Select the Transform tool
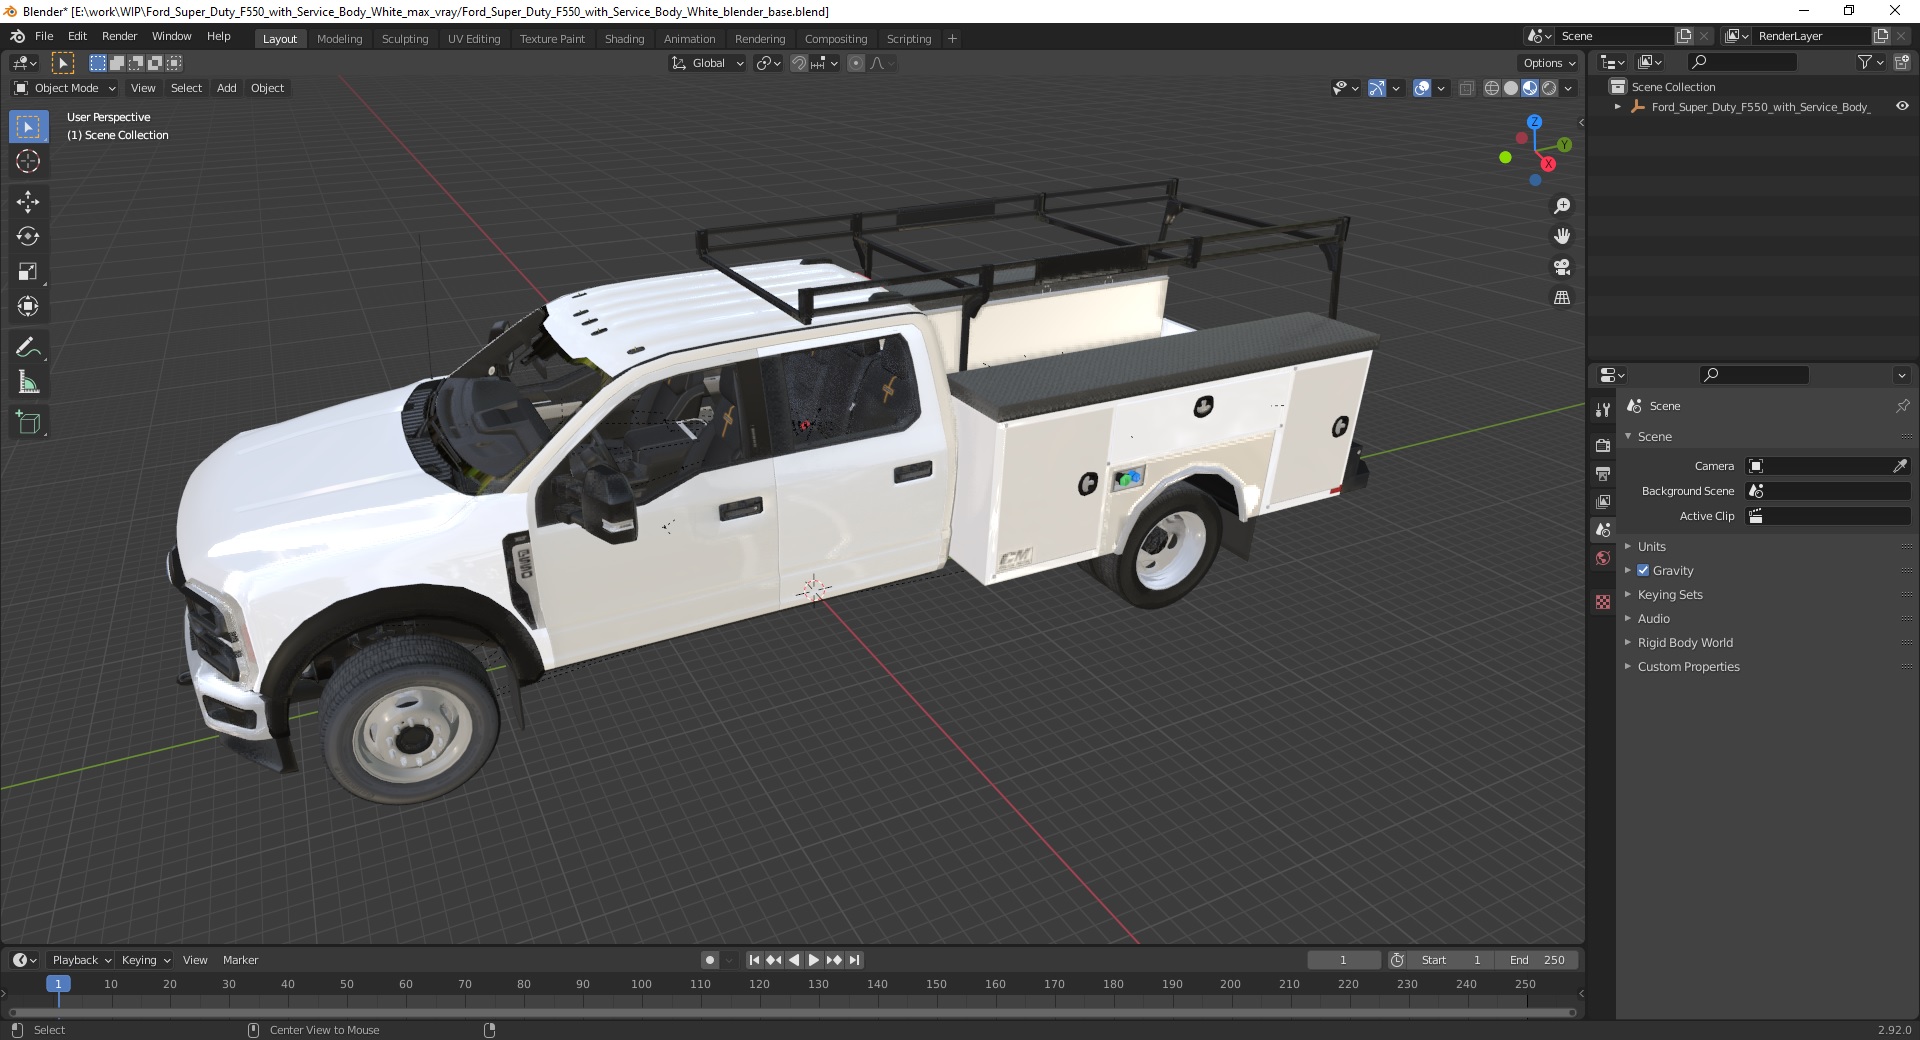Screen dimensions: 1920x1040 click(28, 307)
